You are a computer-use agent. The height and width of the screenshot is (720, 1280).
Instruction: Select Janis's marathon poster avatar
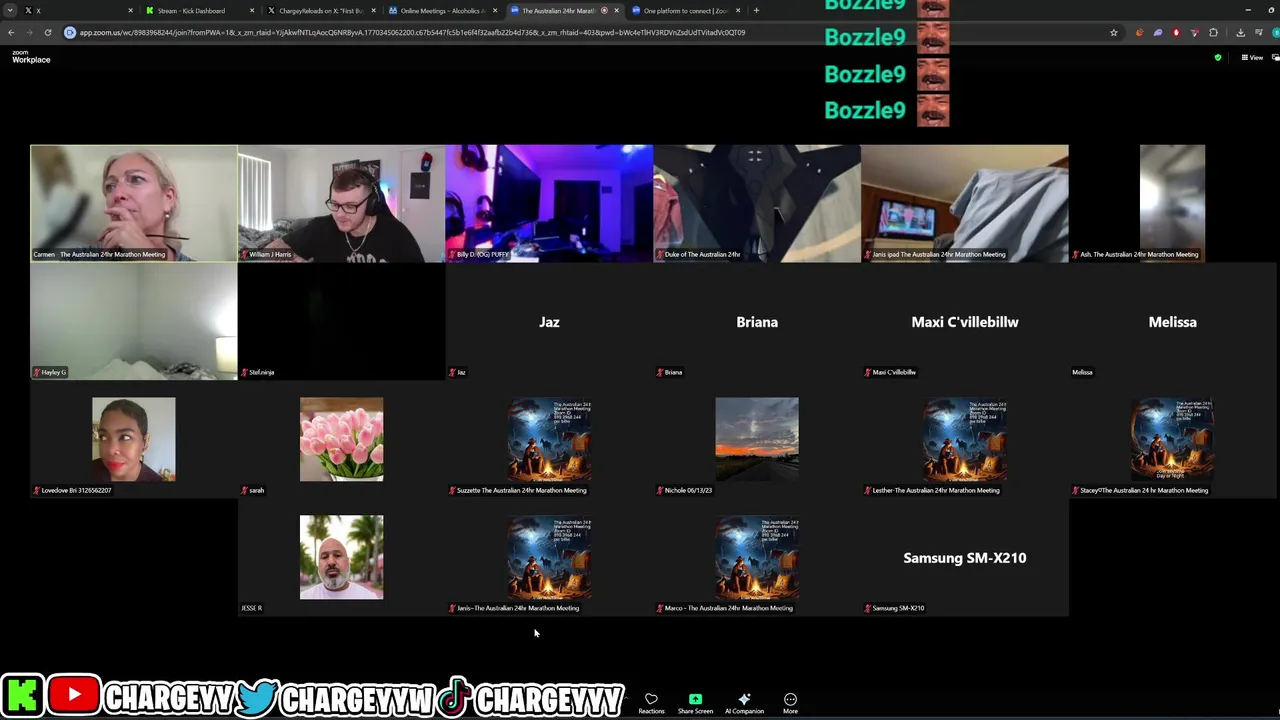point(549,557)
